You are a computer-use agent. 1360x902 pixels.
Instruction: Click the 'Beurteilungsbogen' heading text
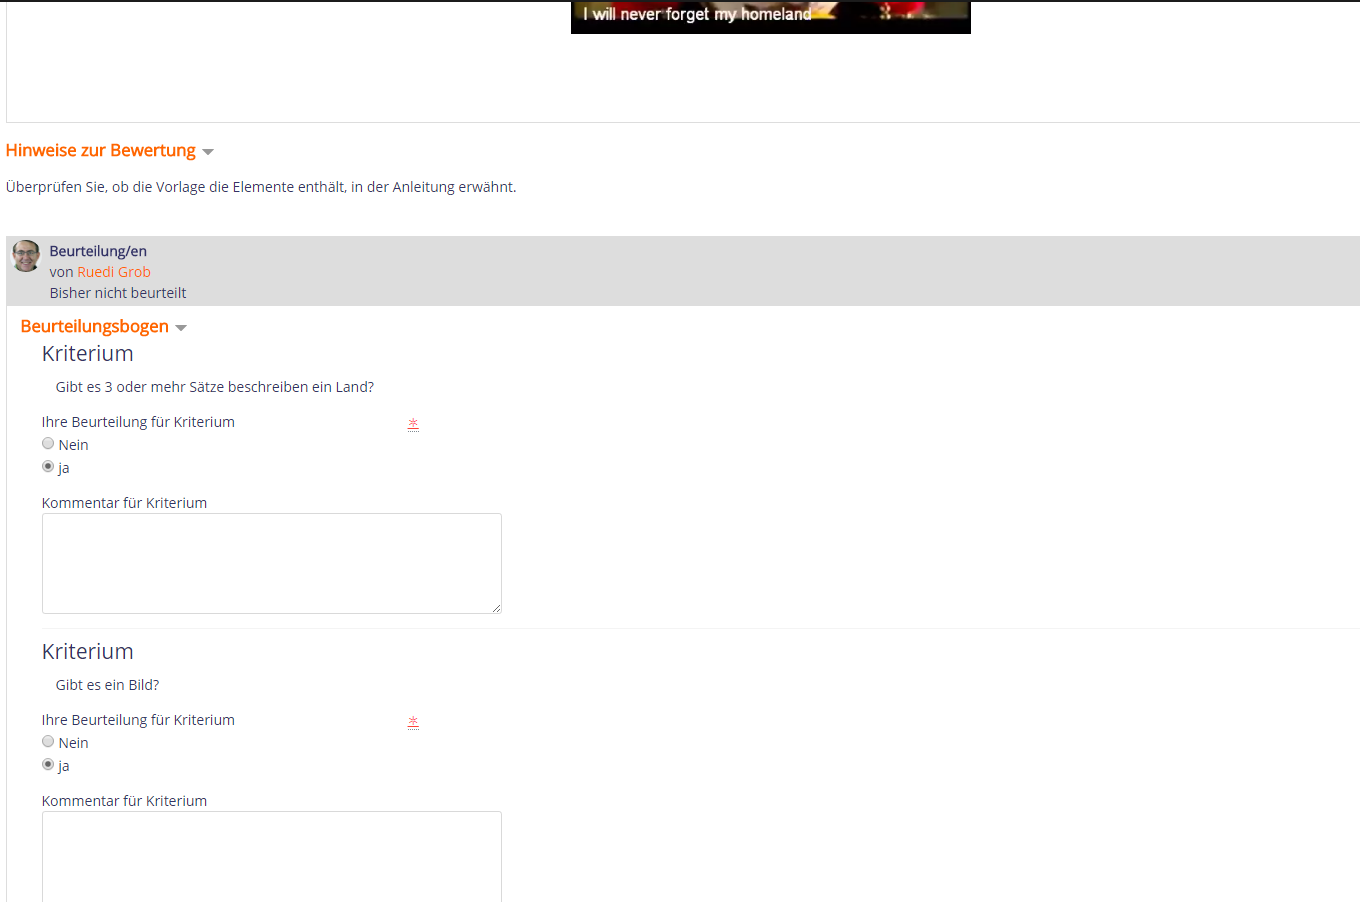(94, 326)
